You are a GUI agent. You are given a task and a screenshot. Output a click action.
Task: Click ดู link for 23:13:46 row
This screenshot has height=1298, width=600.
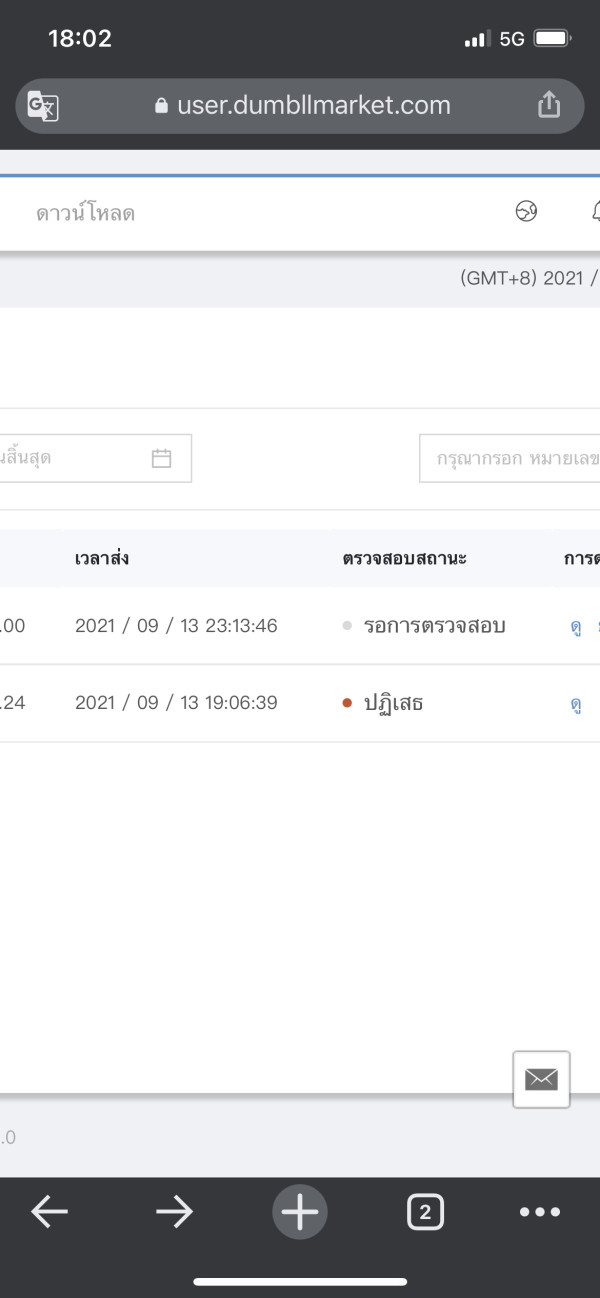(x=576, y=627)
